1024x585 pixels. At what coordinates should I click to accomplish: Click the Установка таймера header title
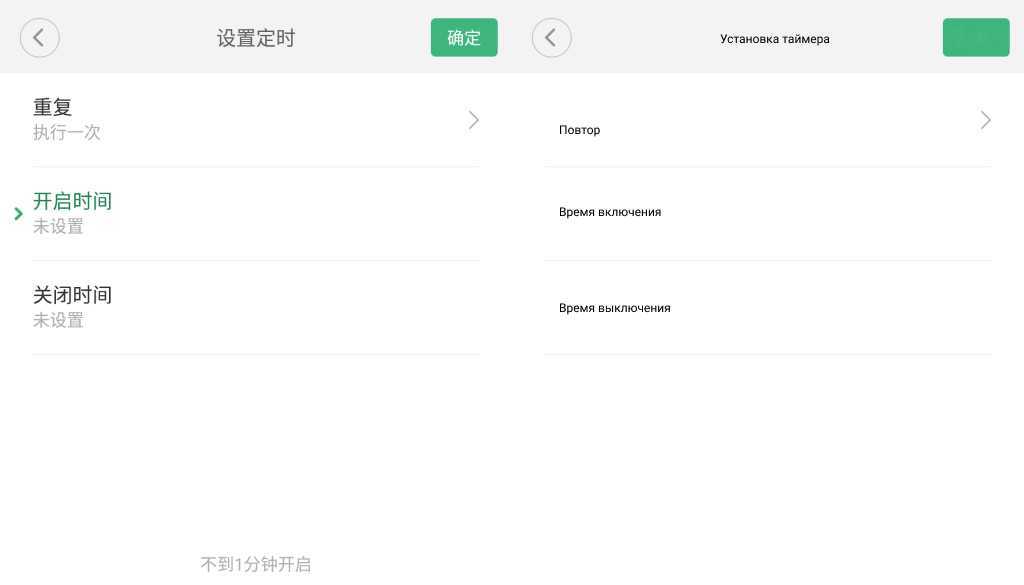click(775, 39)
